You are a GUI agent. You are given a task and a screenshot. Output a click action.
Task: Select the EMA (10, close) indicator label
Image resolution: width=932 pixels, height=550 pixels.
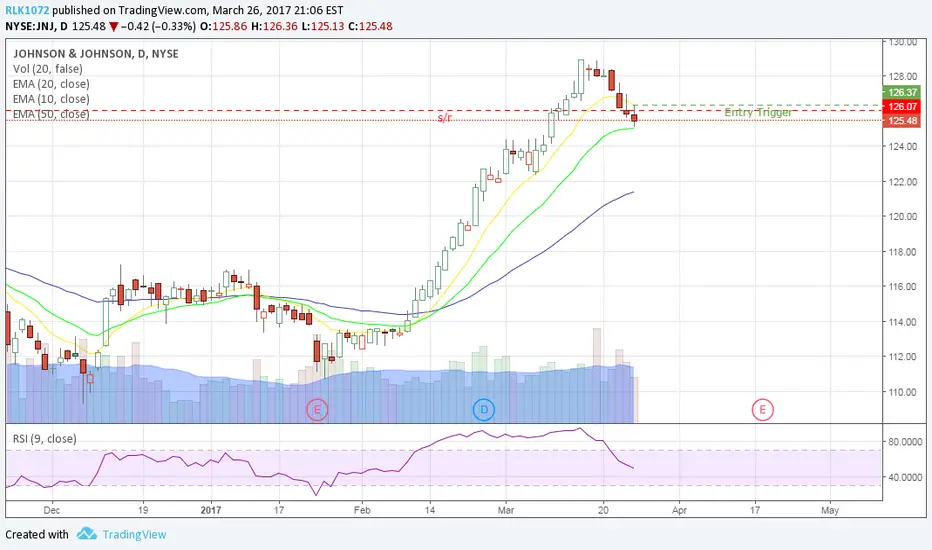tap(51, 99)
